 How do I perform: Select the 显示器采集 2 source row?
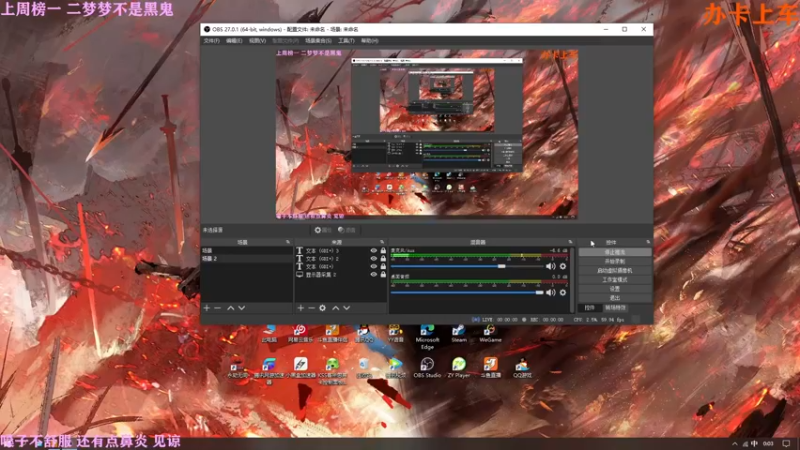tap(341, 274)
